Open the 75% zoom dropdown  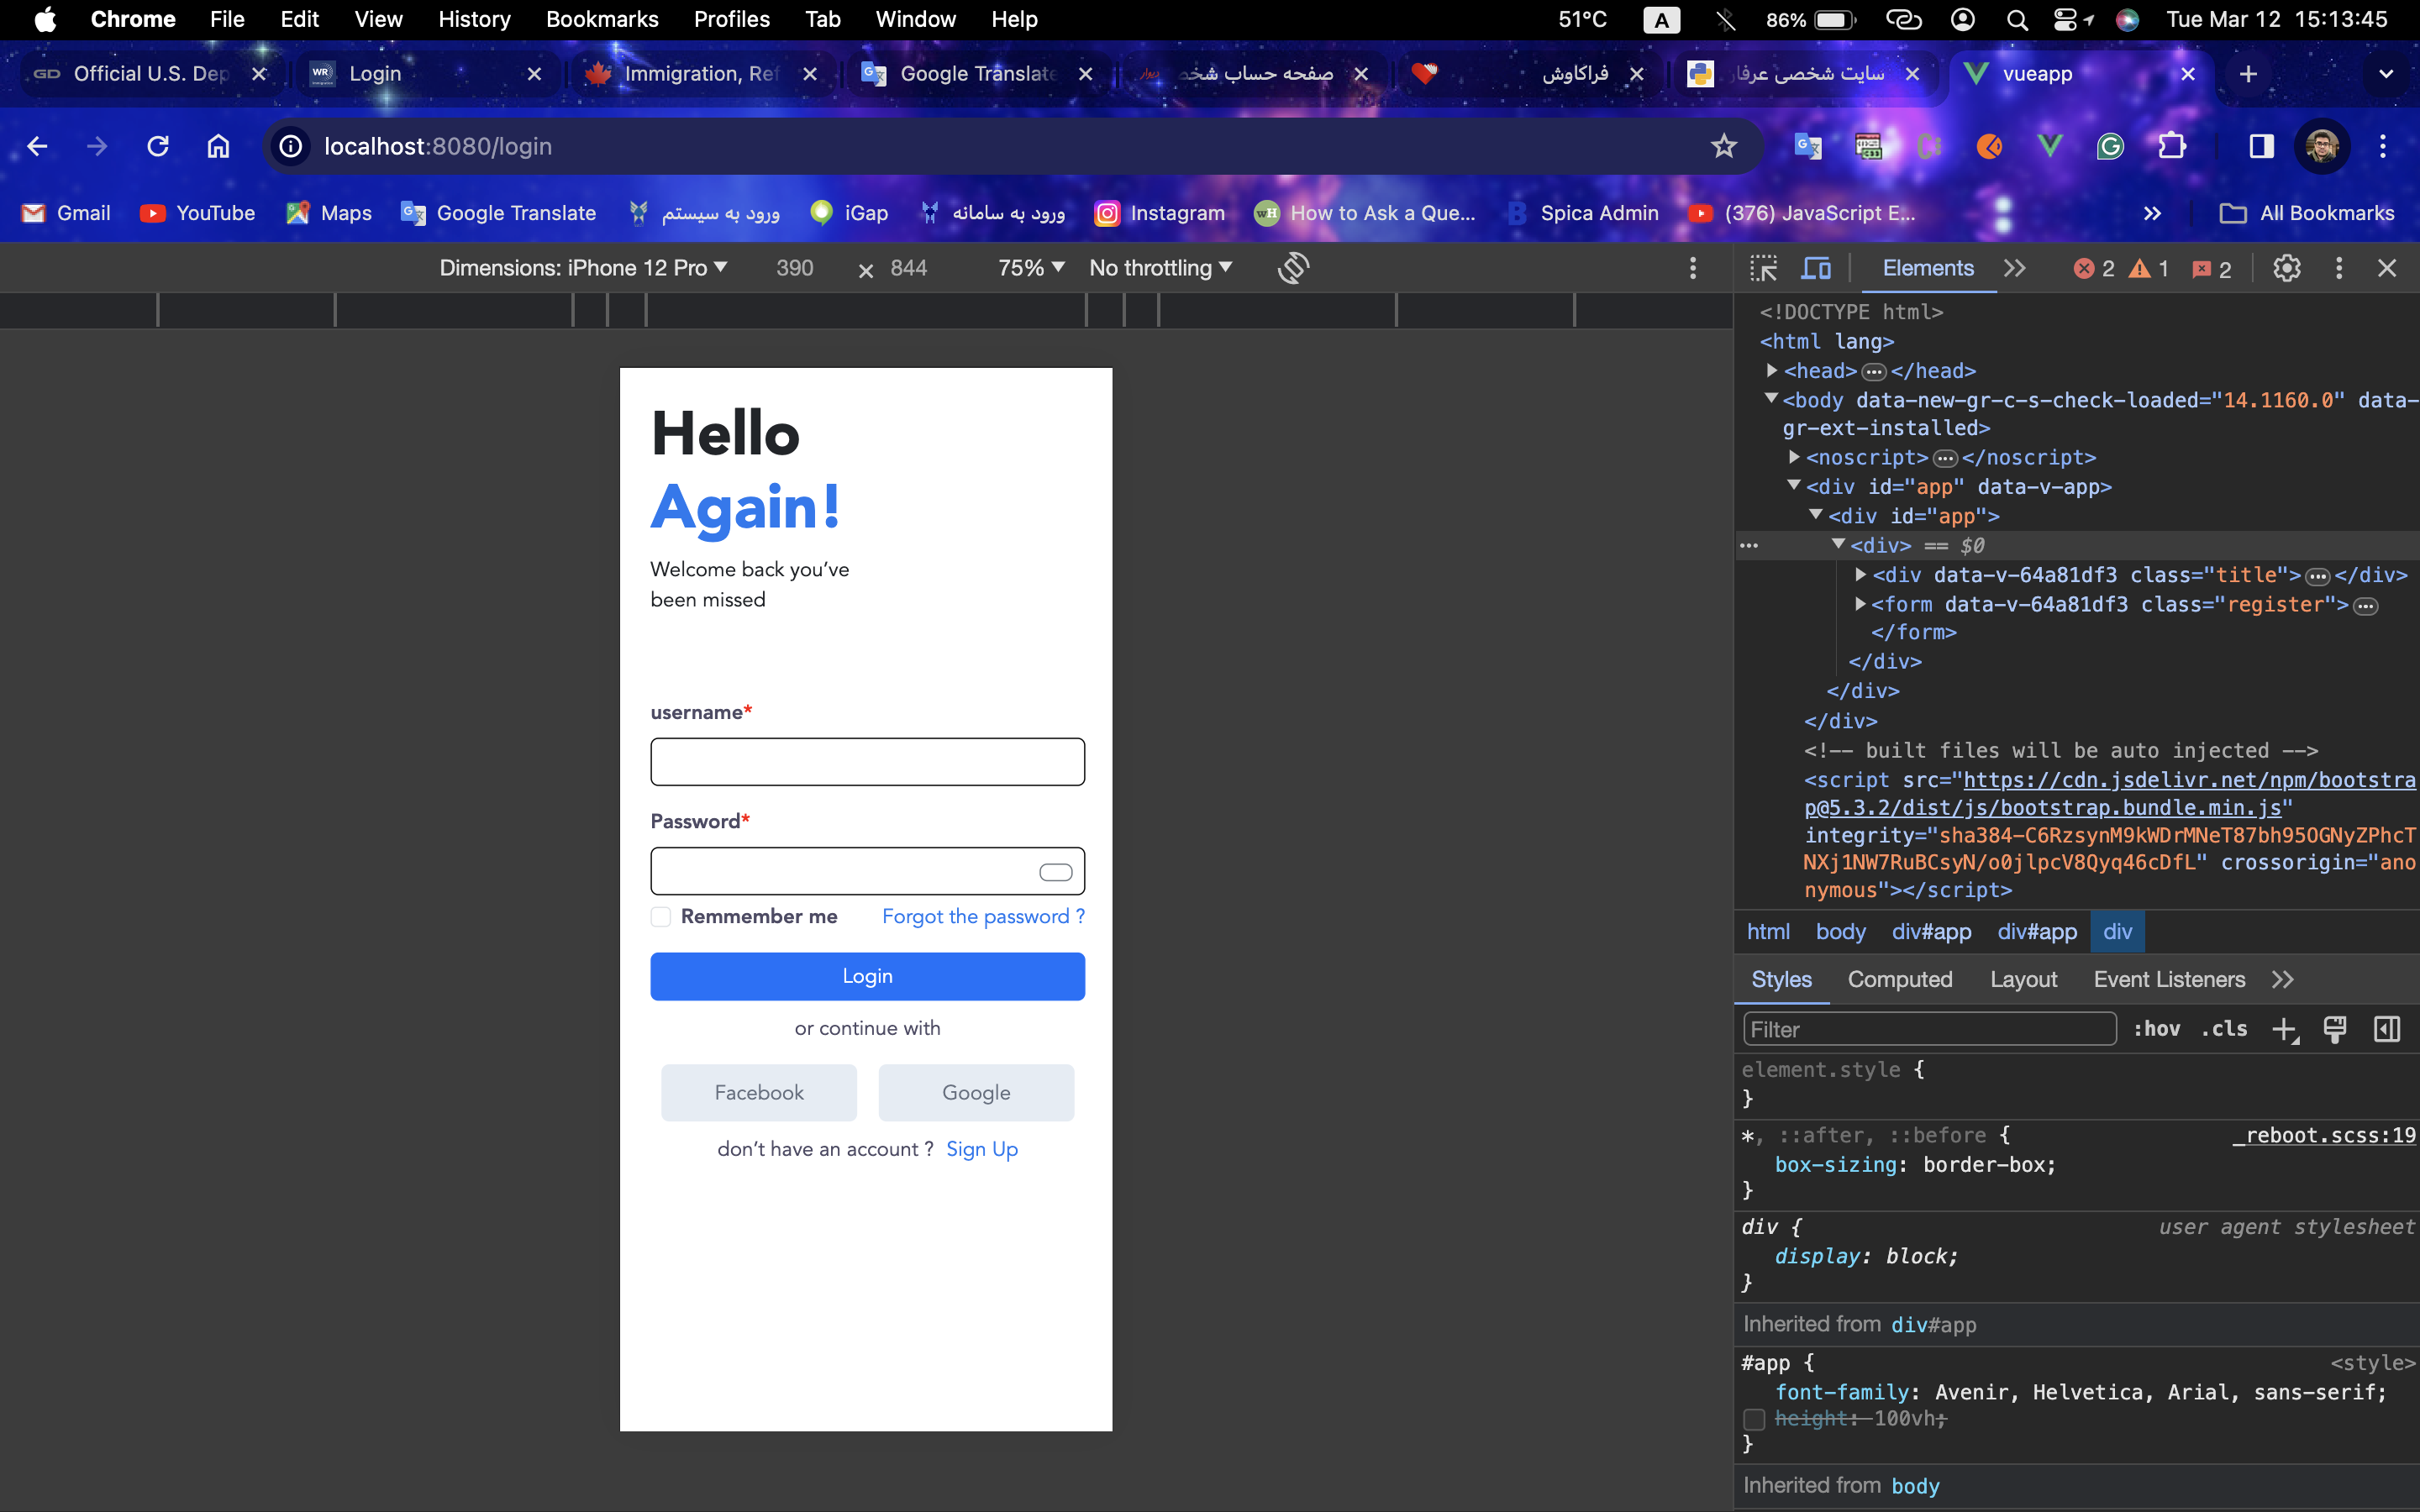pyautogui.click(x=1031, y=268)
